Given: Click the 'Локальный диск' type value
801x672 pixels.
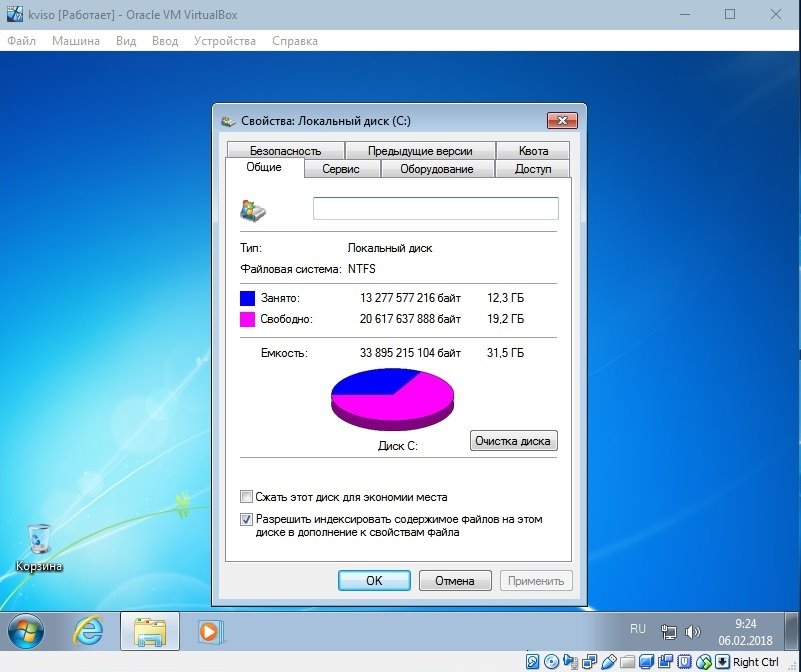Looking at the screenshot, I should 390,248.
